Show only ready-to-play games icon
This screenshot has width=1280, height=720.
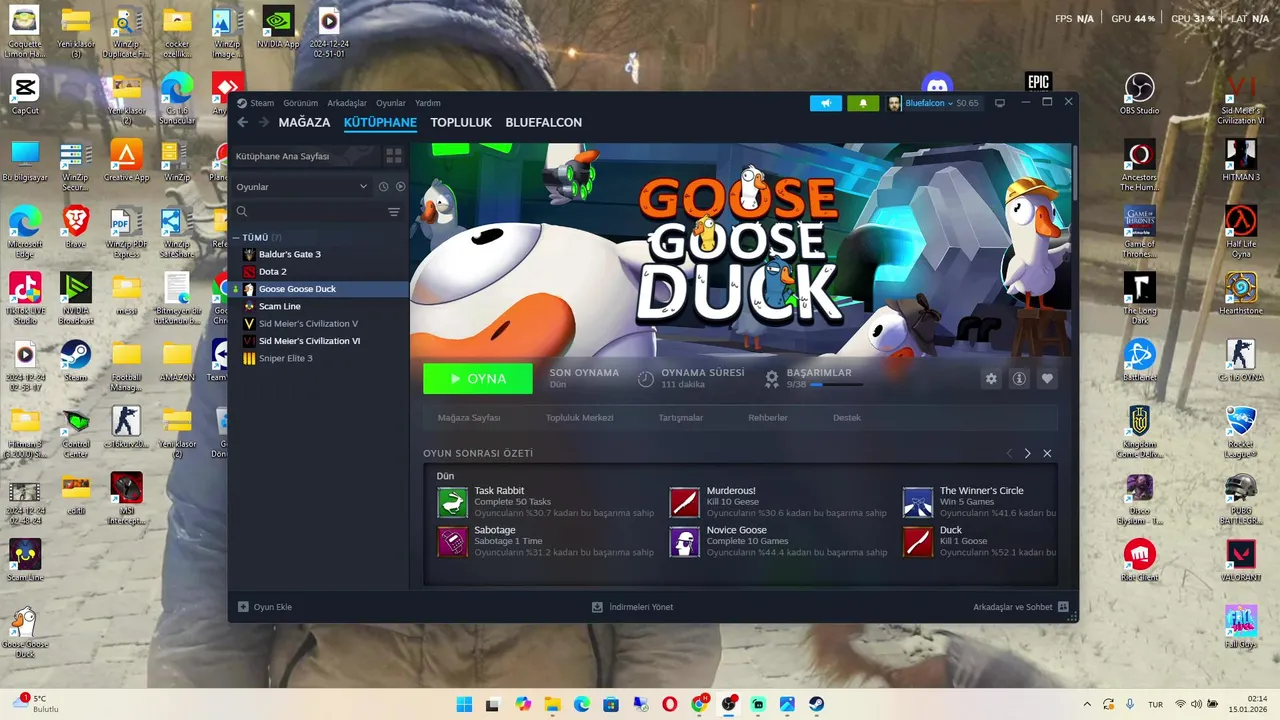pyautogui.click(x=400, y=187)
